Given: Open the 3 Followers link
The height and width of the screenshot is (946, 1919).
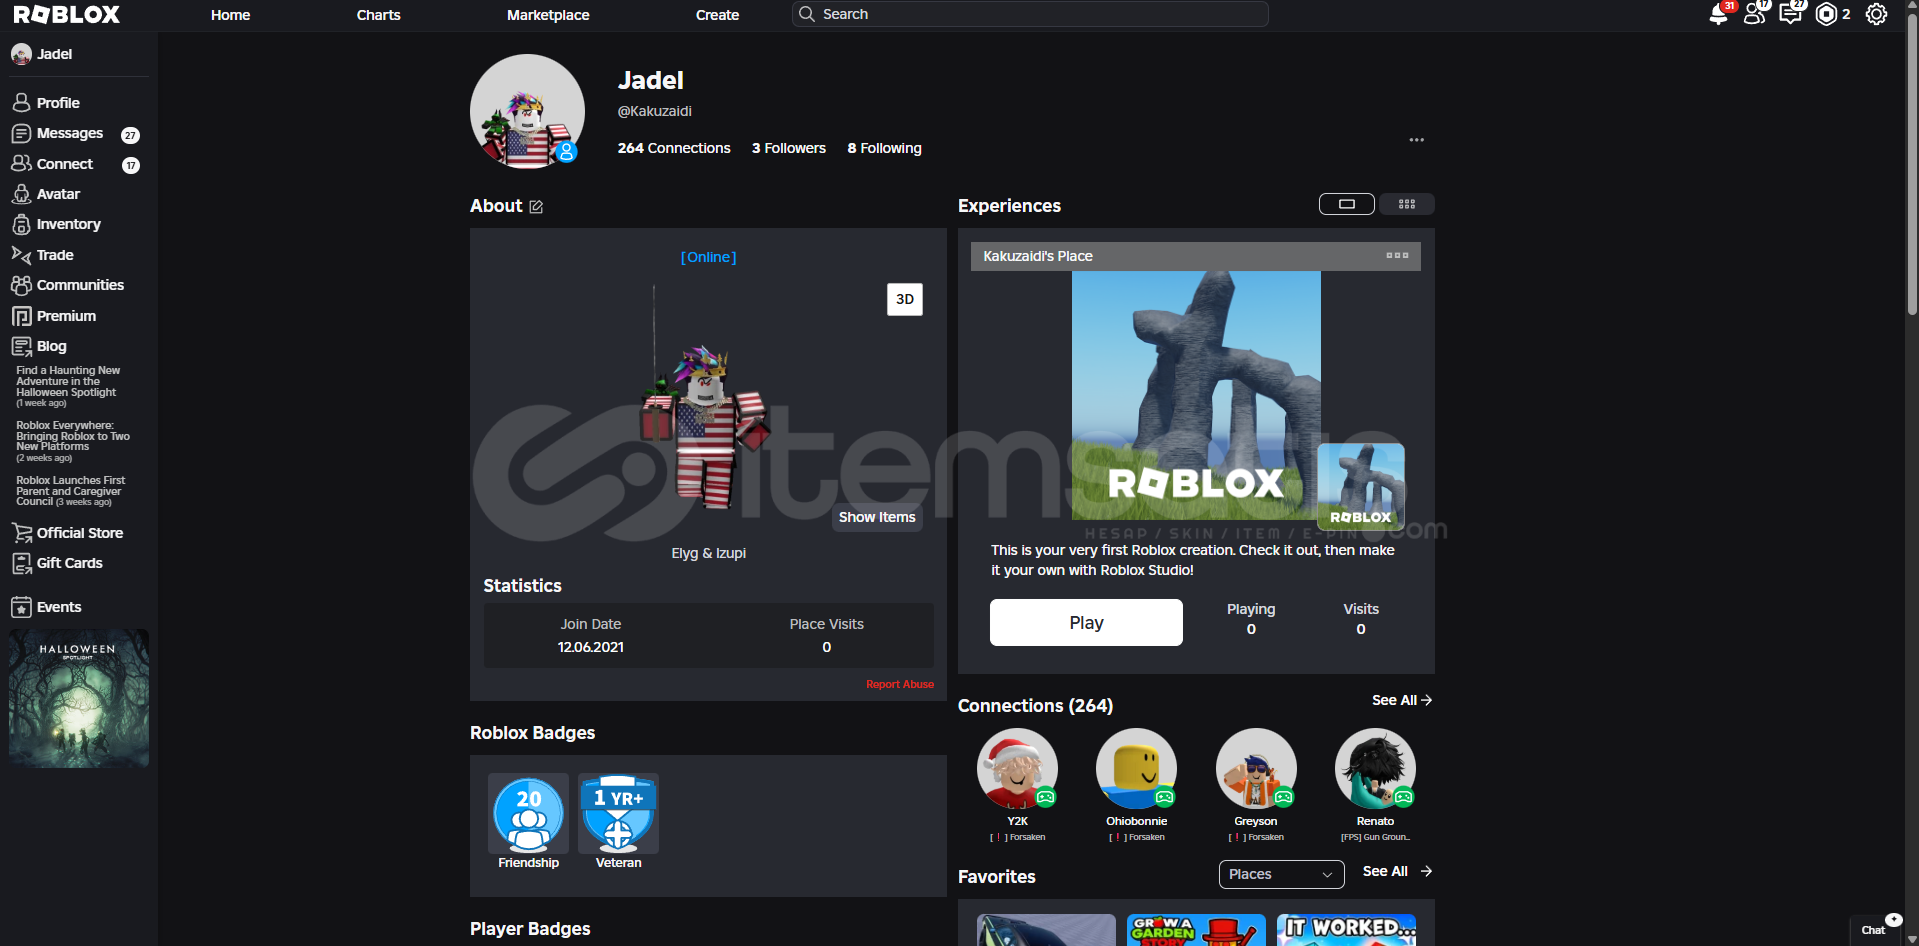Looking at the screenshot, I should tap(789, 148).
